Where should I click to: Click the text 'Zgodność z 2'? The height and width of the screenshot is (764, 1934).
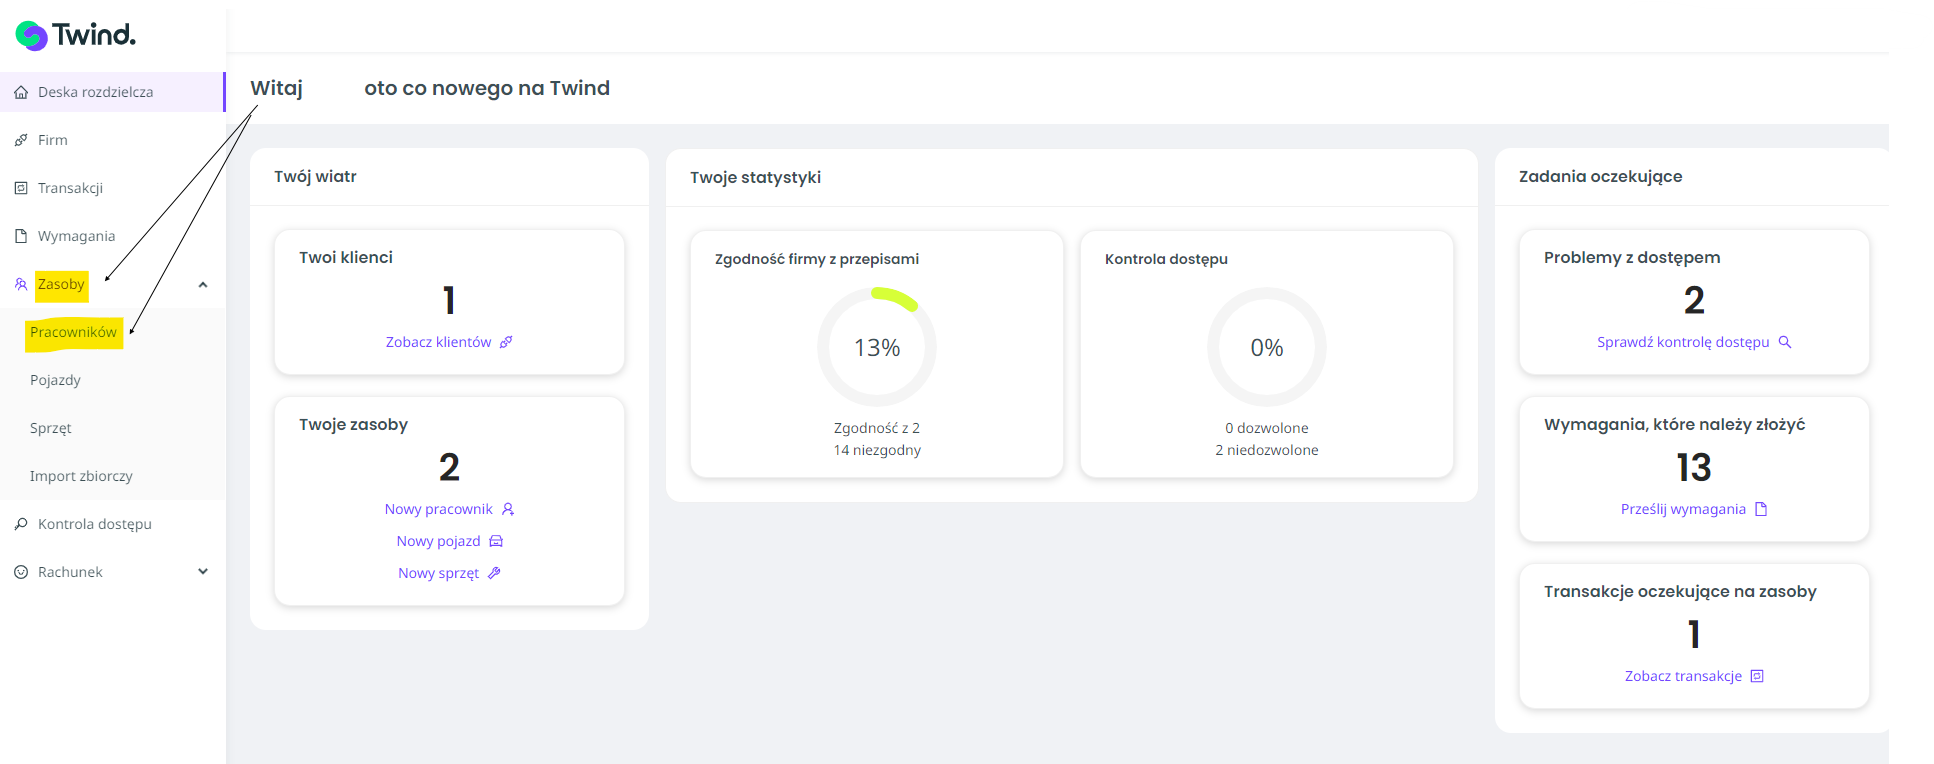tap(877, 428)
